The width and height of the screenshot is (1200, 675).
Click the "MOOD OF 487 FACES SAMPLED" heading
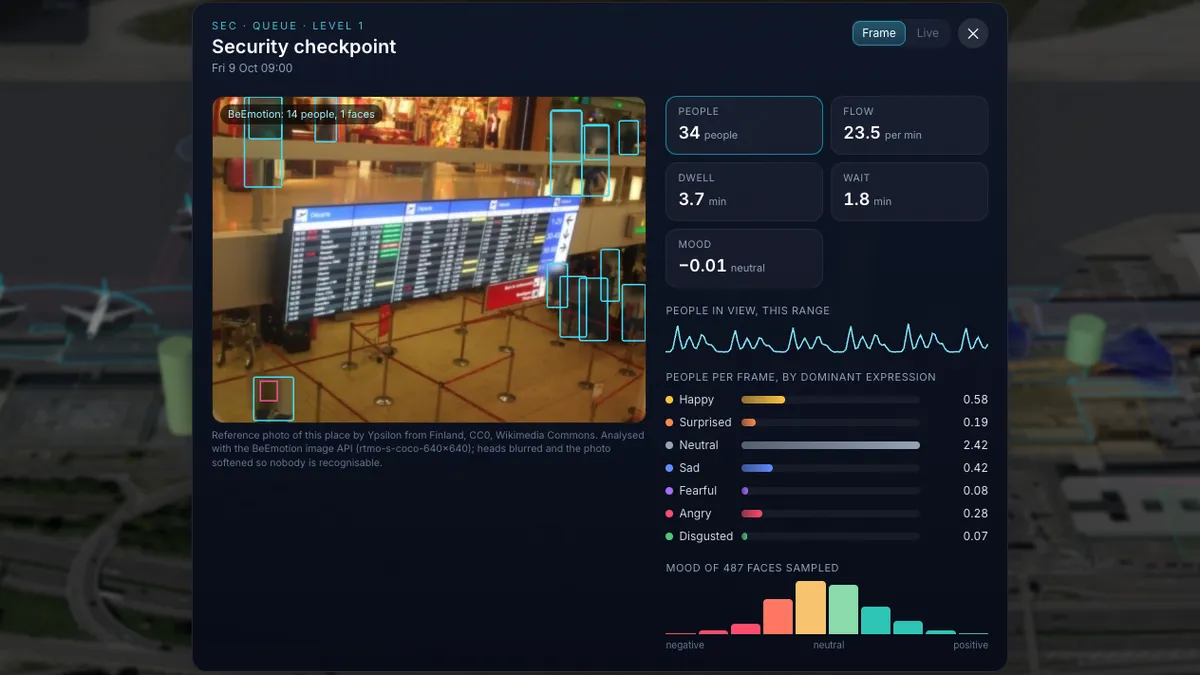(752, 568)
